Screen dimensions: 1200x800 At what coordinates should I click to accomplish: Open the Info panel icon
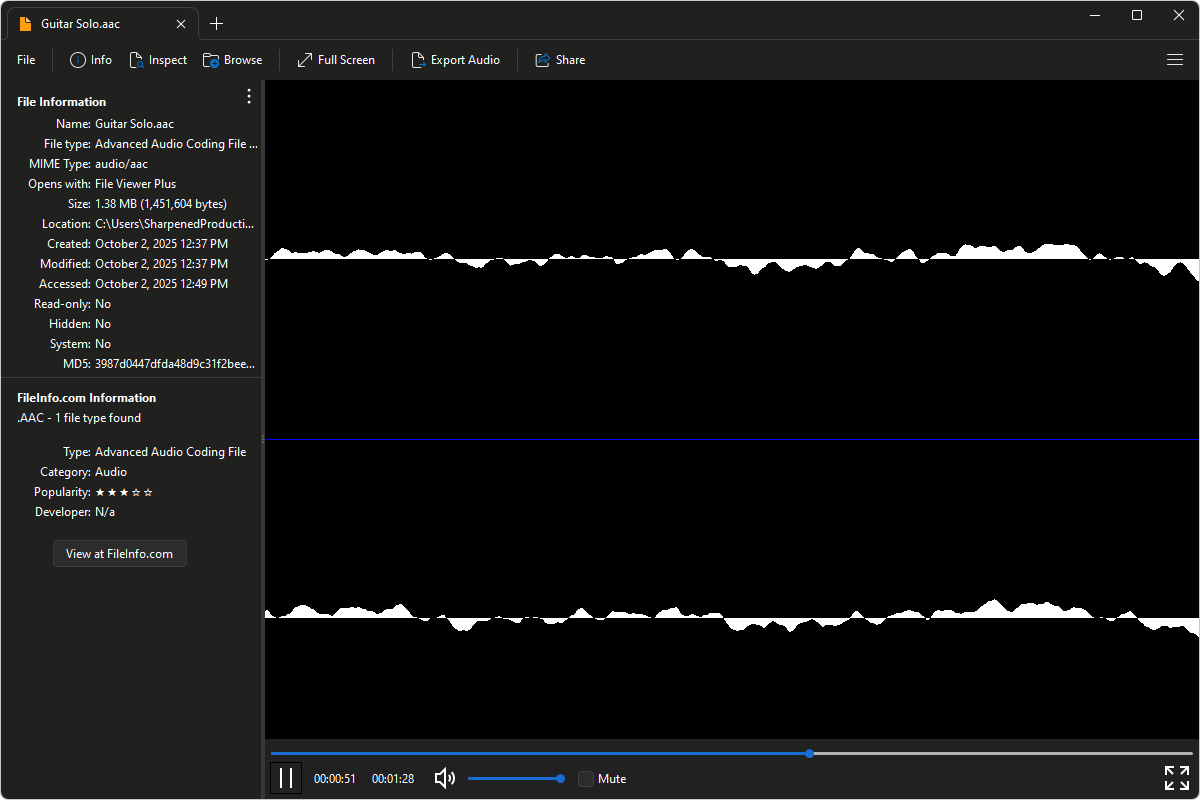click(78, 60)
